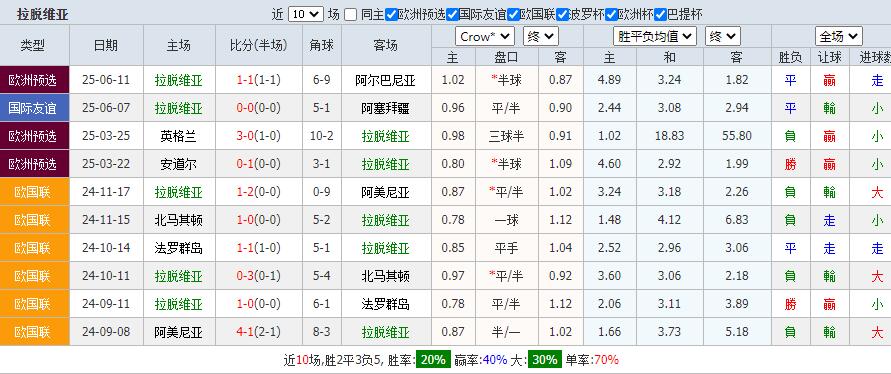Screen dimensions: 891x374
Task: Open 拉脱维亚 home team on 24-09-11 row
Action: pyautogui.click(x=178, y=304)
